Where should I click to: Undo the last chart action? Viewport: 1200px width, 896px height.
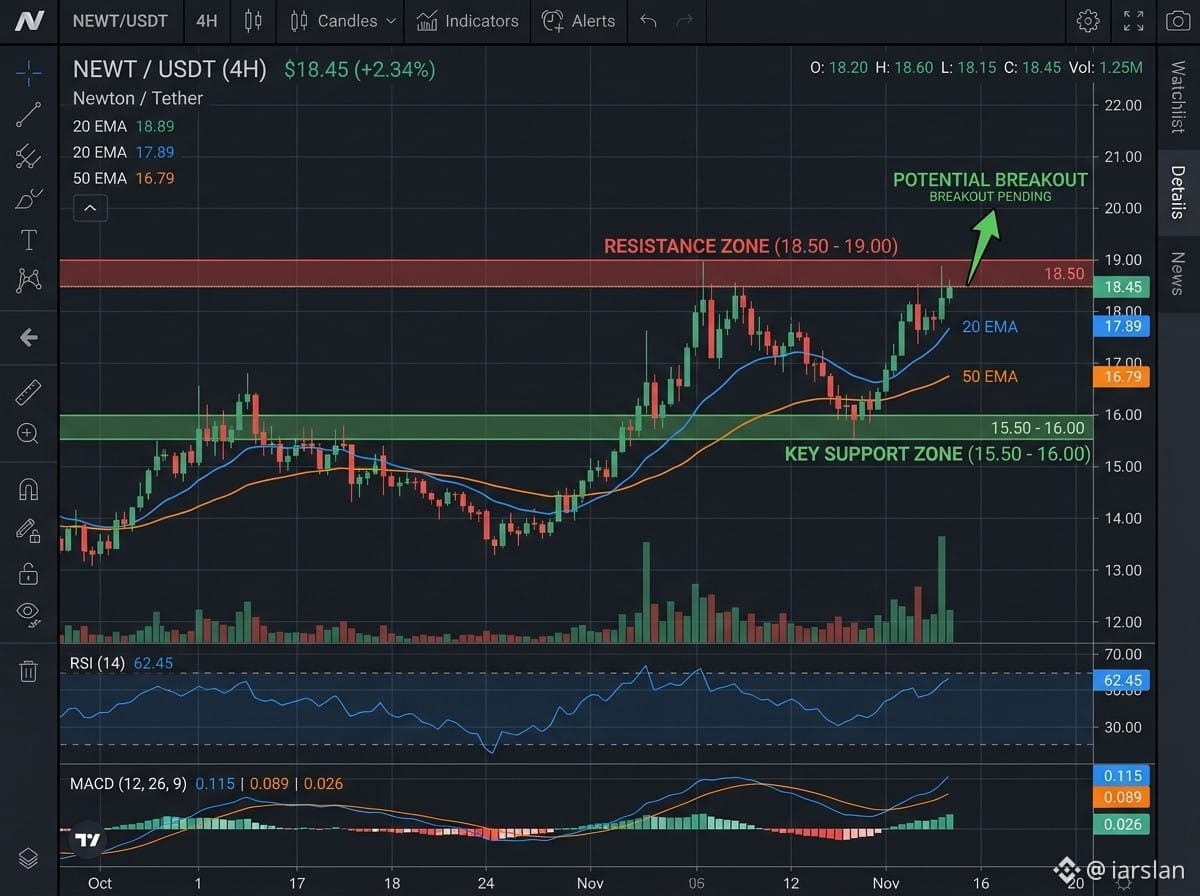click(648, 20)
